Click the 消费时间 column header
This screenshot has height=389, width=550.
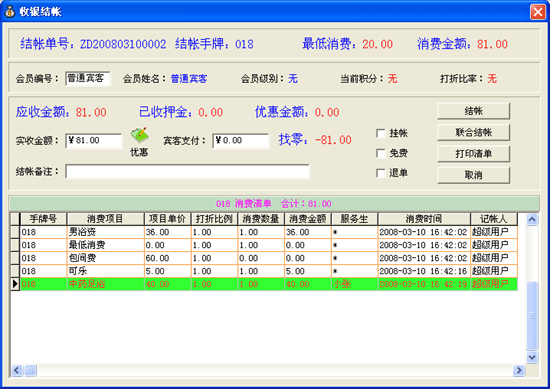click(424, 219)
